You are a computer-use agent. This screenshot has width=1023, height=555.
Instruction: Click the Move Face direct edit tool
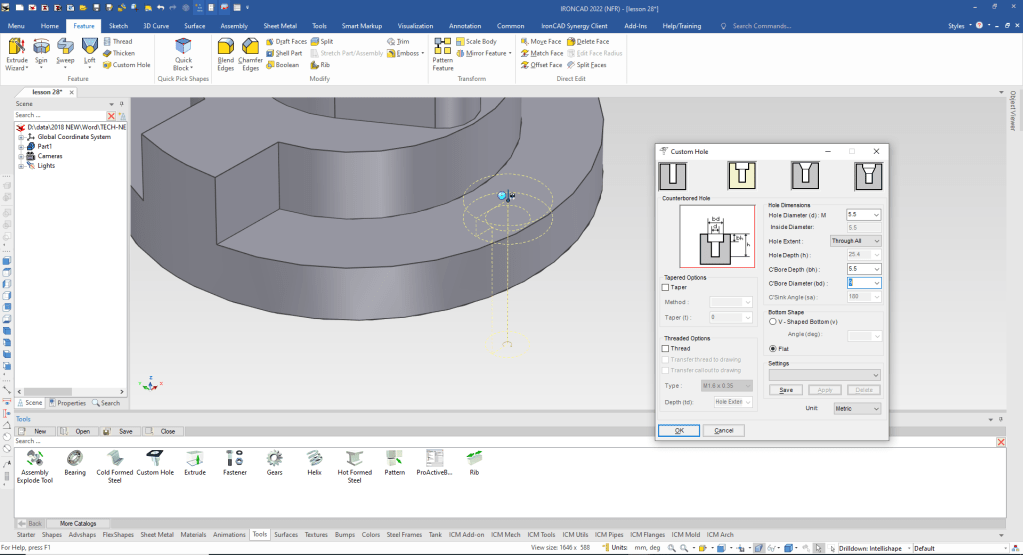click(x=539, y=42)
